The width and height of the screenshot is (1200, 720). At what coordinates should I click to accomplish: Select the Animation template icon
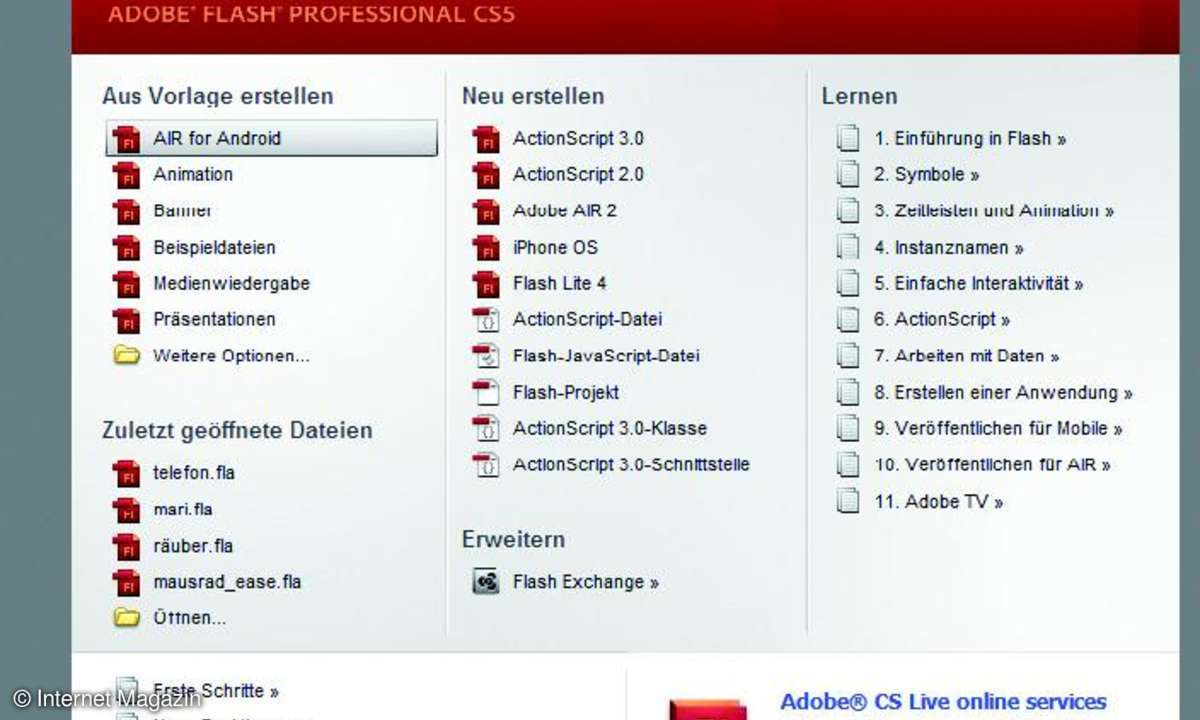(127, 175)
